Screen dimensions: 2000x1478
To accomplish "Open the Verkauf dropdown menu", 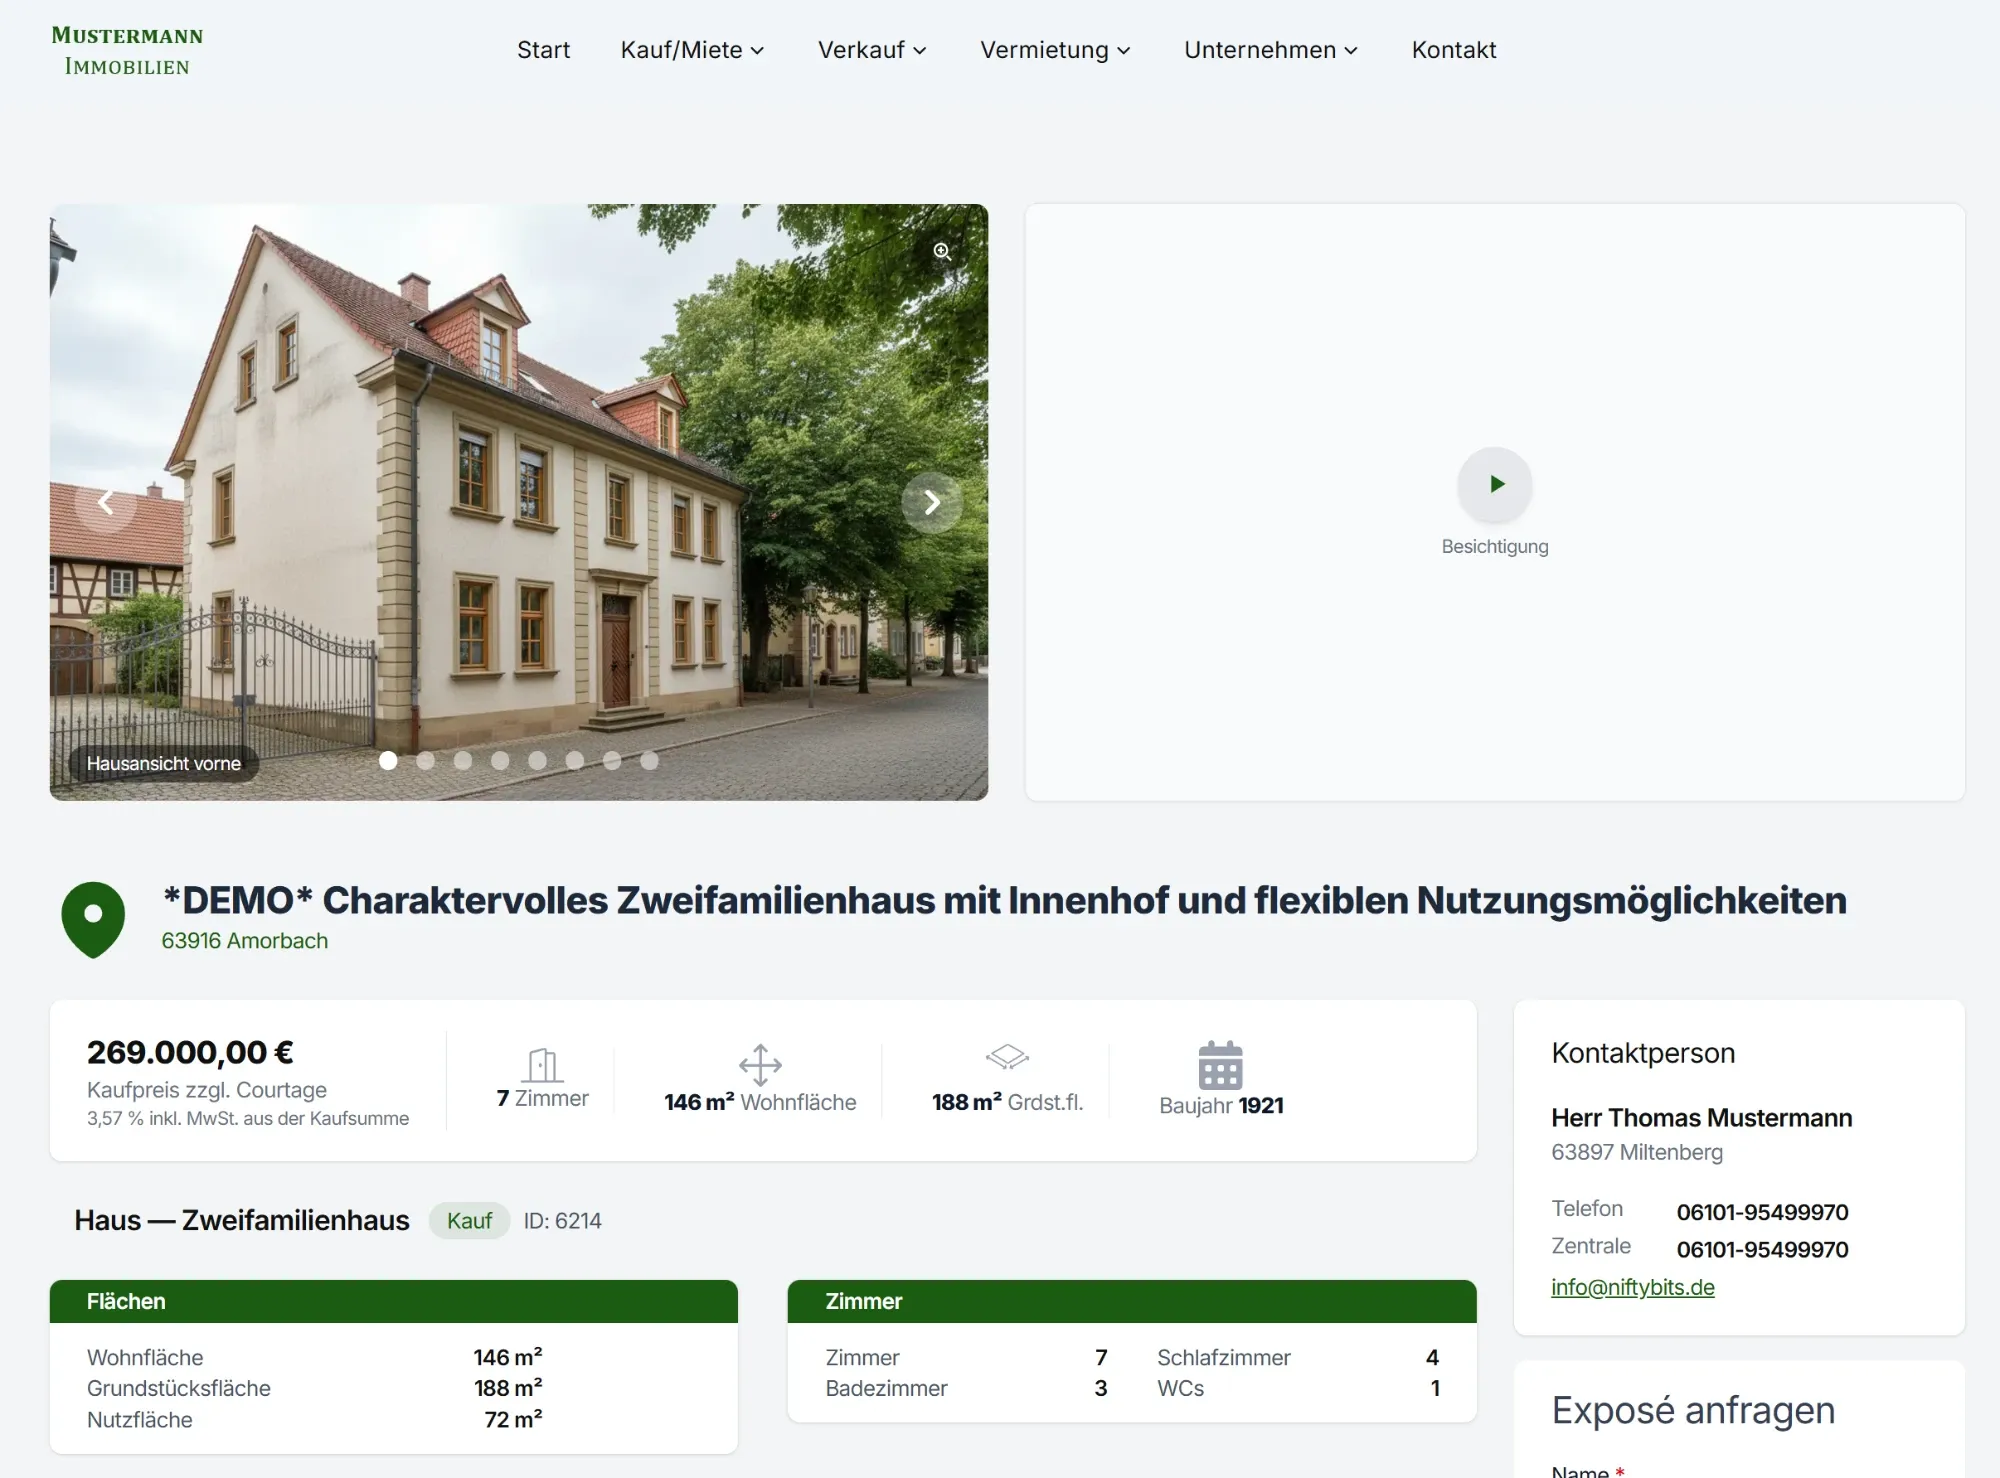I will coord(872,50).
